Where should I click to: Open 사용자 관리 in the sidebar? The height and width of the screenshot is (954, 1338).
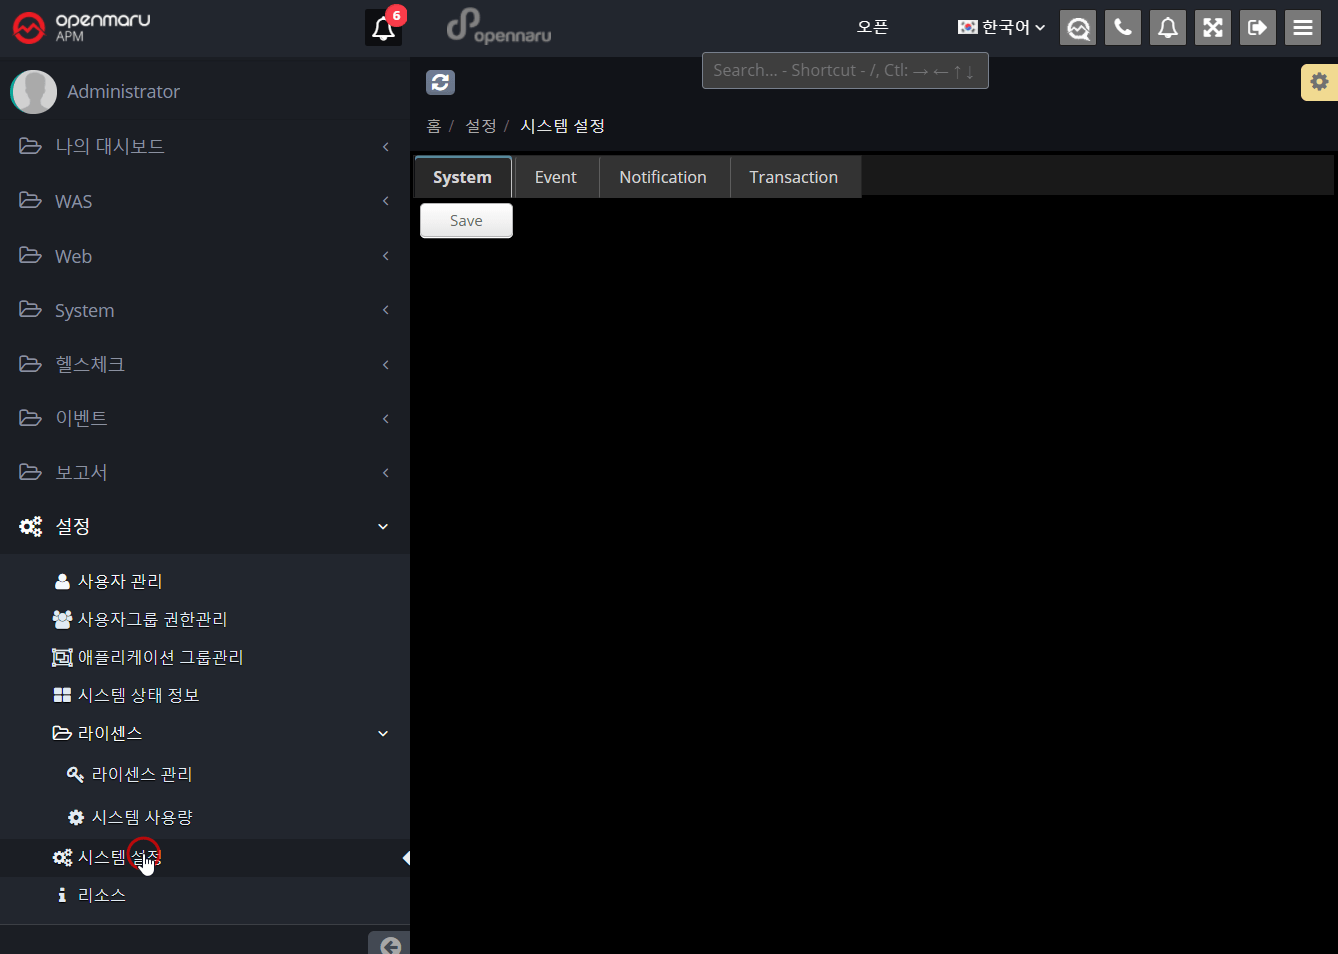pos(120,581)
